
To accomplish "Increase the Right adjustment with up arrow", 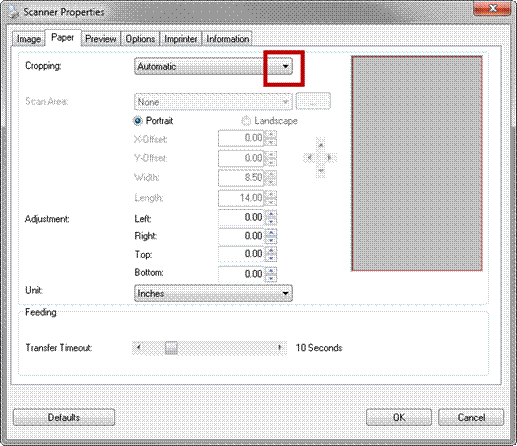I will [271, 233].
